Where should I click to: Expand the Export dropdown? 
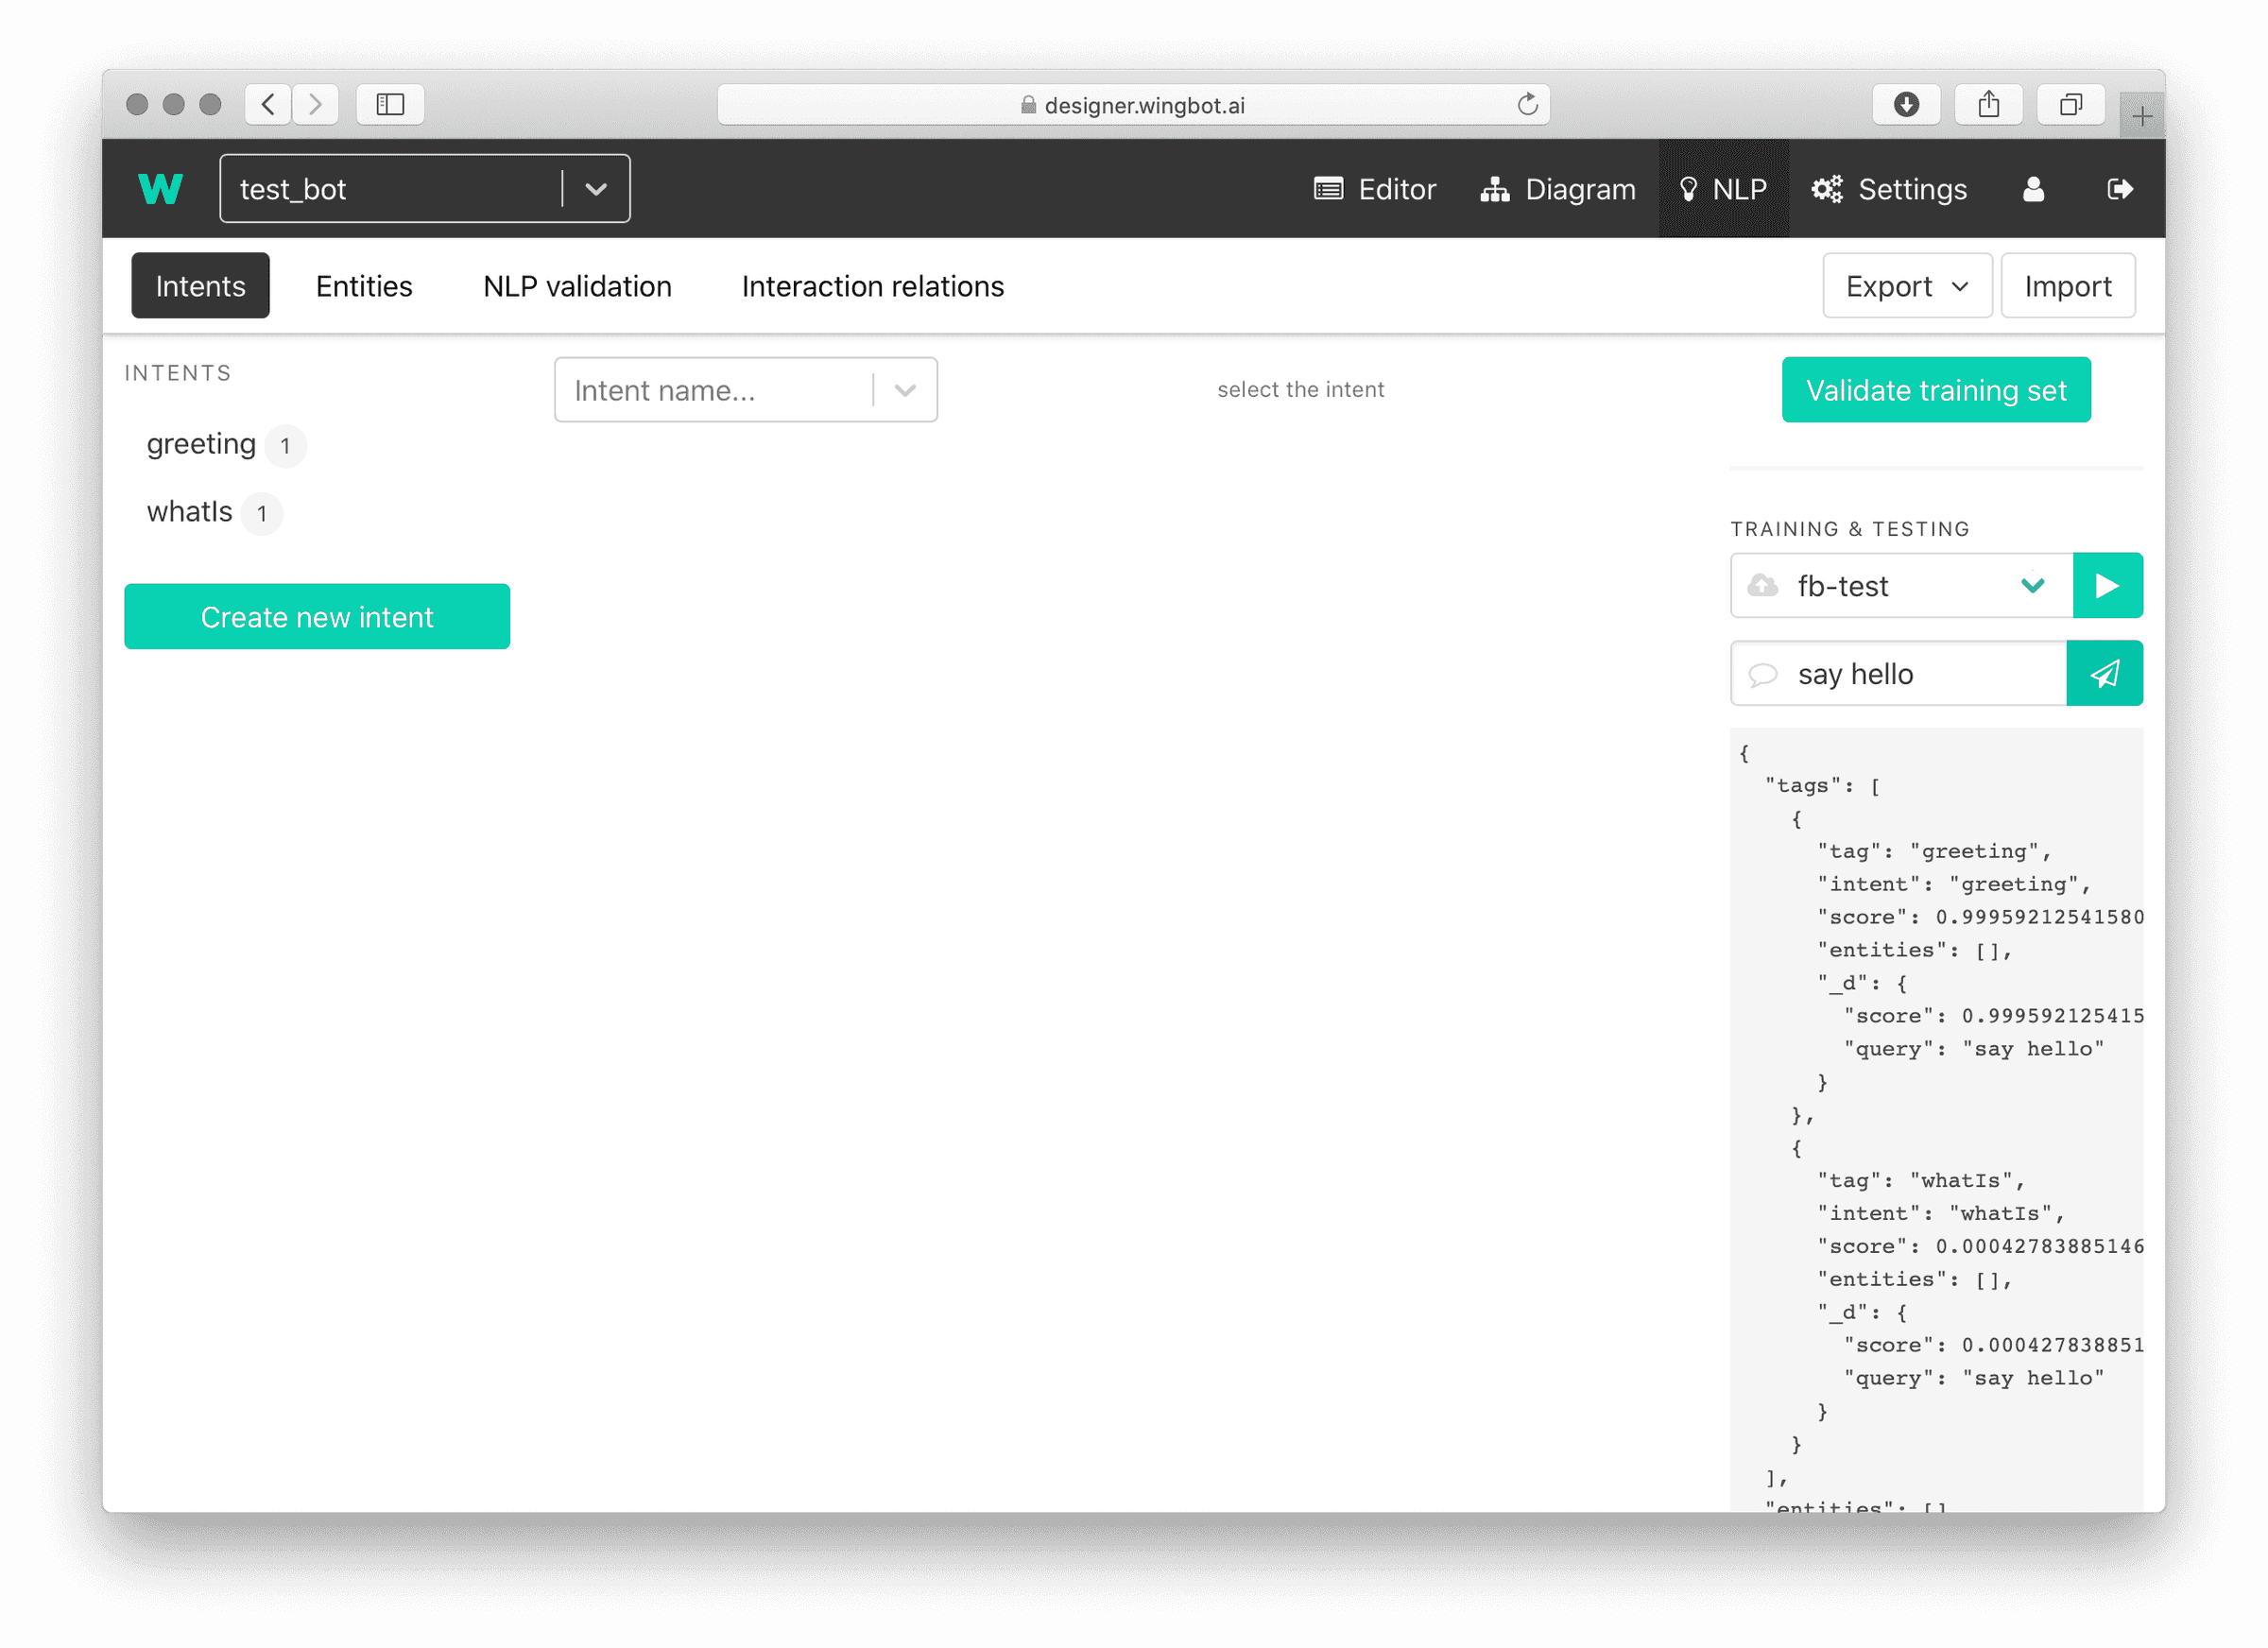pyautogui.click(x=1906, y=286)
